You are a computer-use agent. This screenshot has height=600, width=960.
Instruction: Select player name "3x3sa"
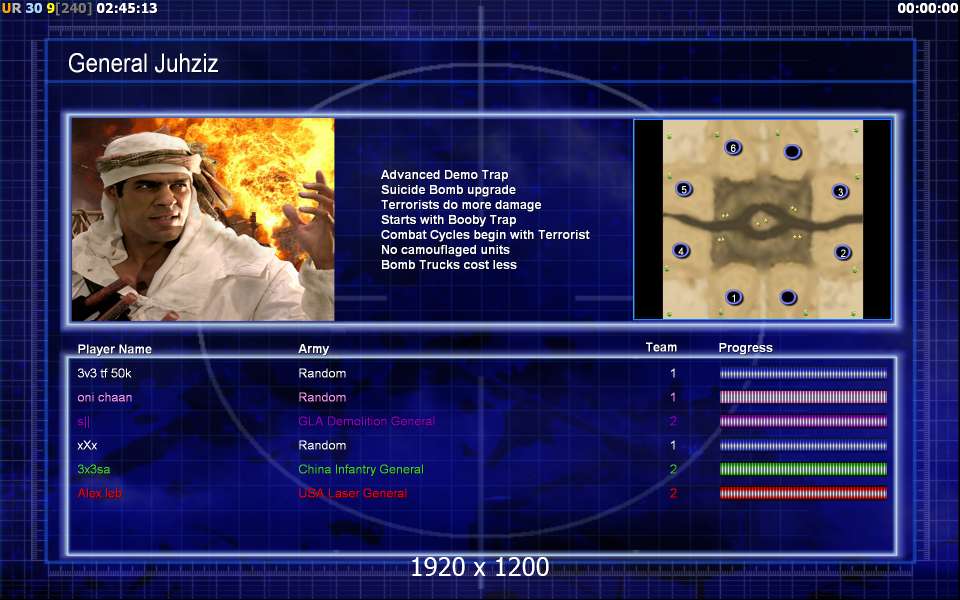[x=94, y=469]
